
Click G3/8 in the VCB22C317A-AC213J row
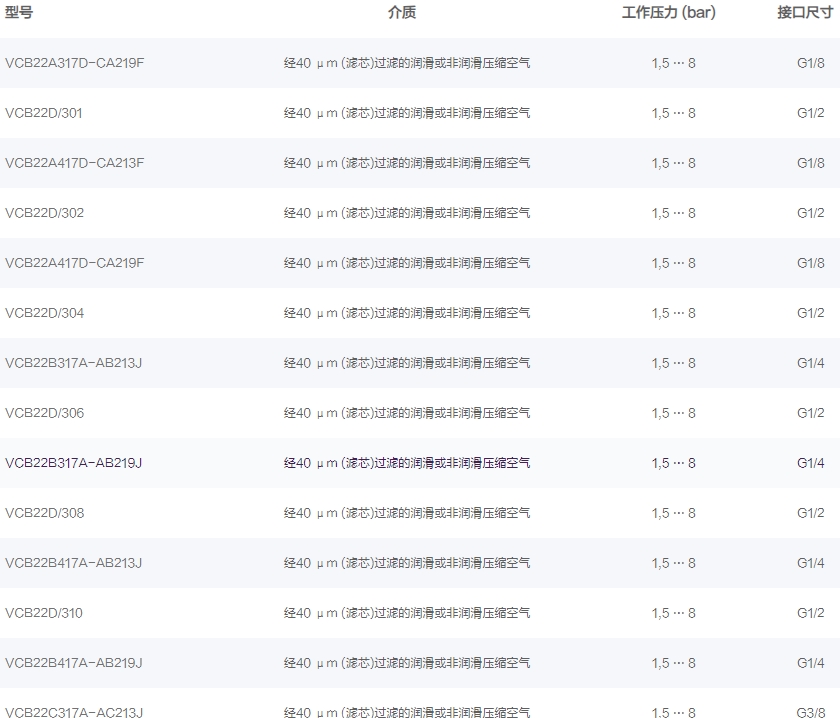pyautogui.click(x=811, y=712)
